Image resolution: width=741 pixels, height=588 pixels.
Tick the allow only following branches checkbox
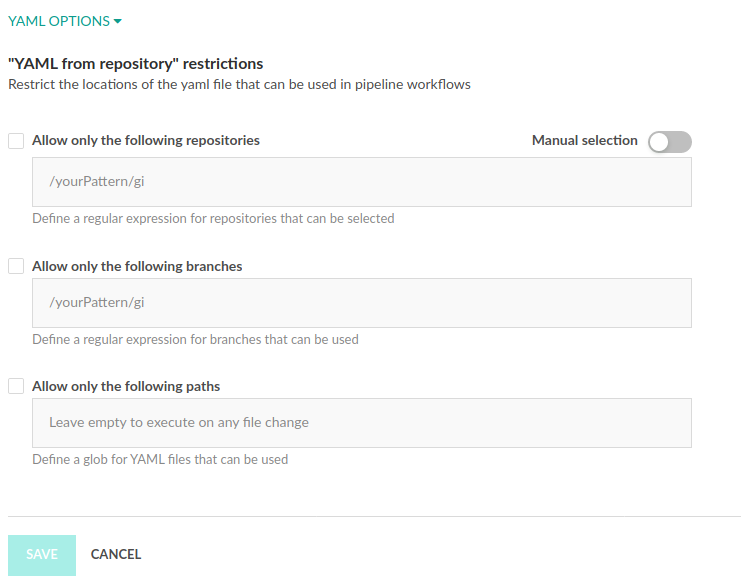[16, 267]
